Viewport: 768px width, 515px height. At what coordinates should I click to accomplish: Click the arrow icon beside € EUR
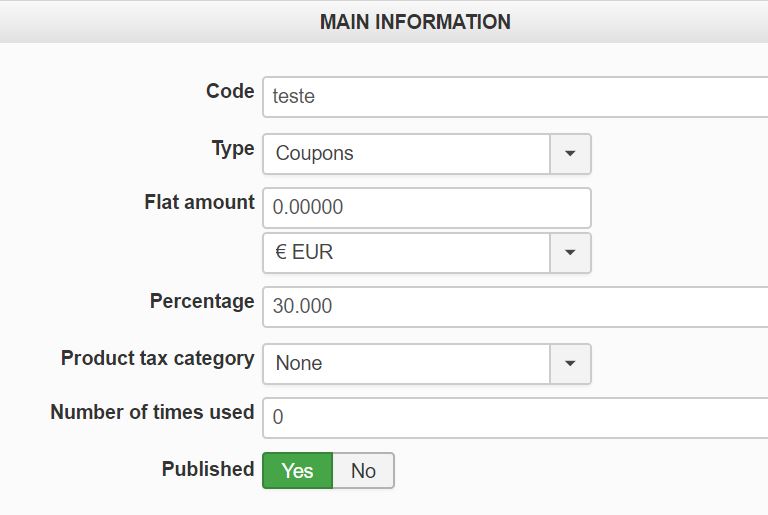point(570,253)
